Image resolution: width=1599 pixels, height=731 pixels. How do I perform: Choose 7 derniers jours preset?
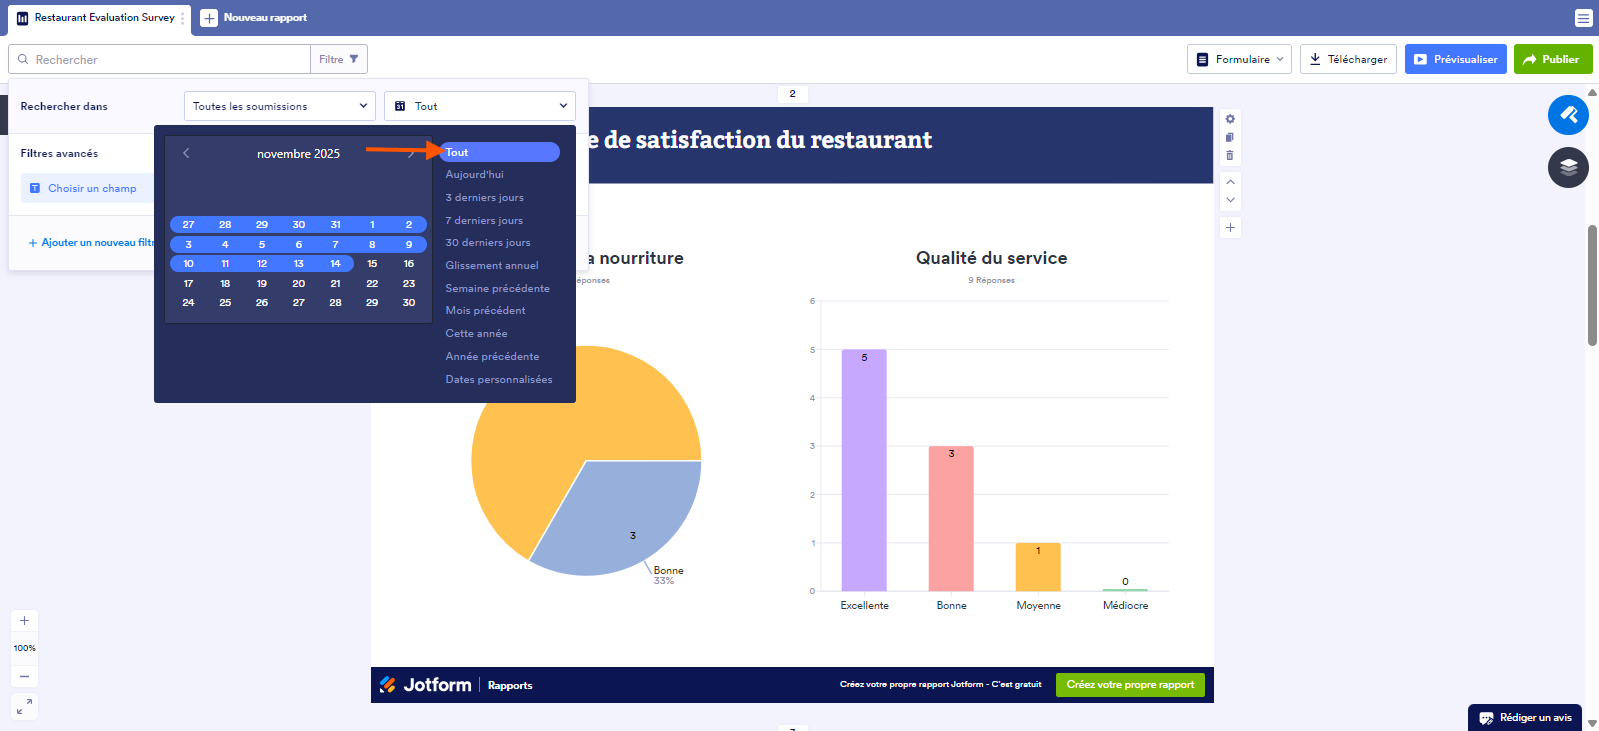click(x=484, y=220)
